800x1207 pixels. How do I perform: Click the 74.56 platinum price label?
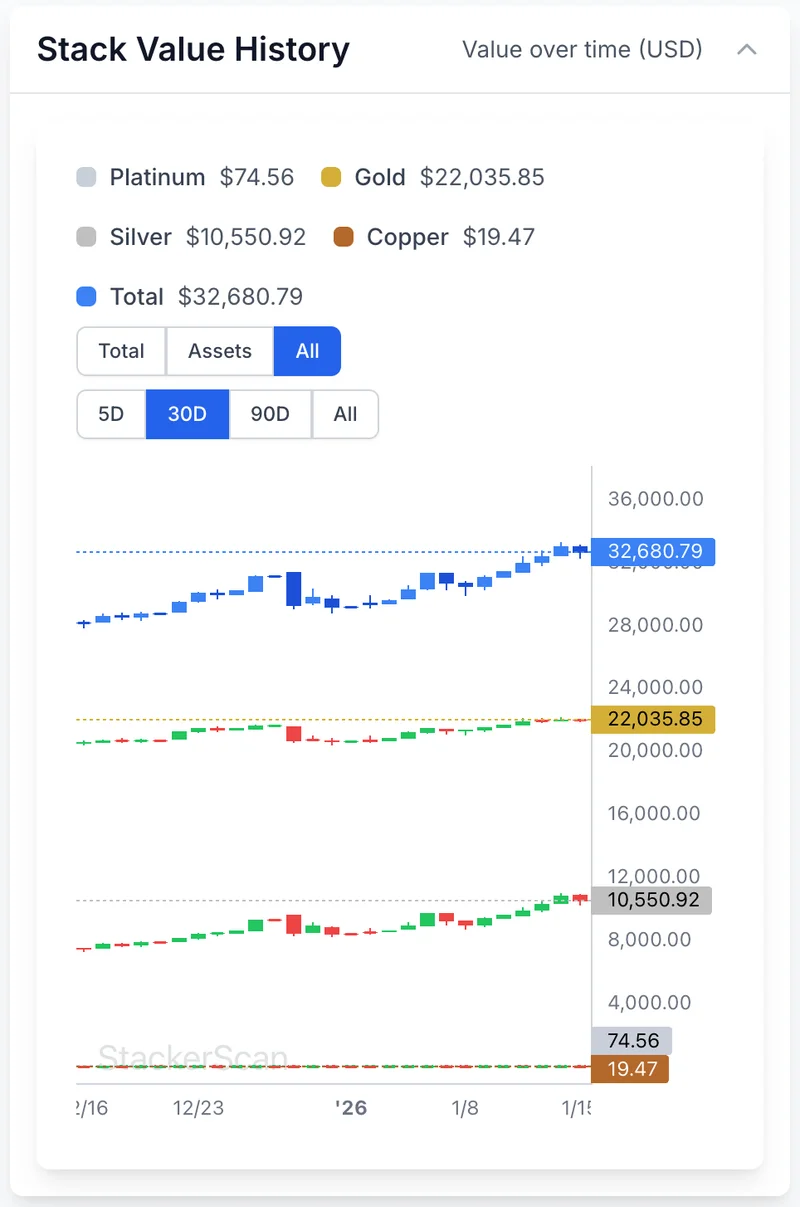tap(632, 1041)
